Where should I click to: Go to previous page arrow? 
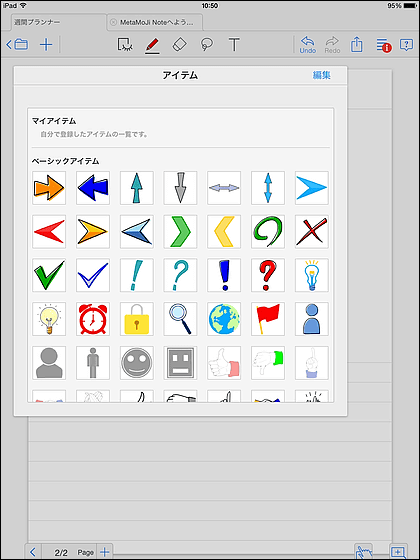[x=33, y=552]
